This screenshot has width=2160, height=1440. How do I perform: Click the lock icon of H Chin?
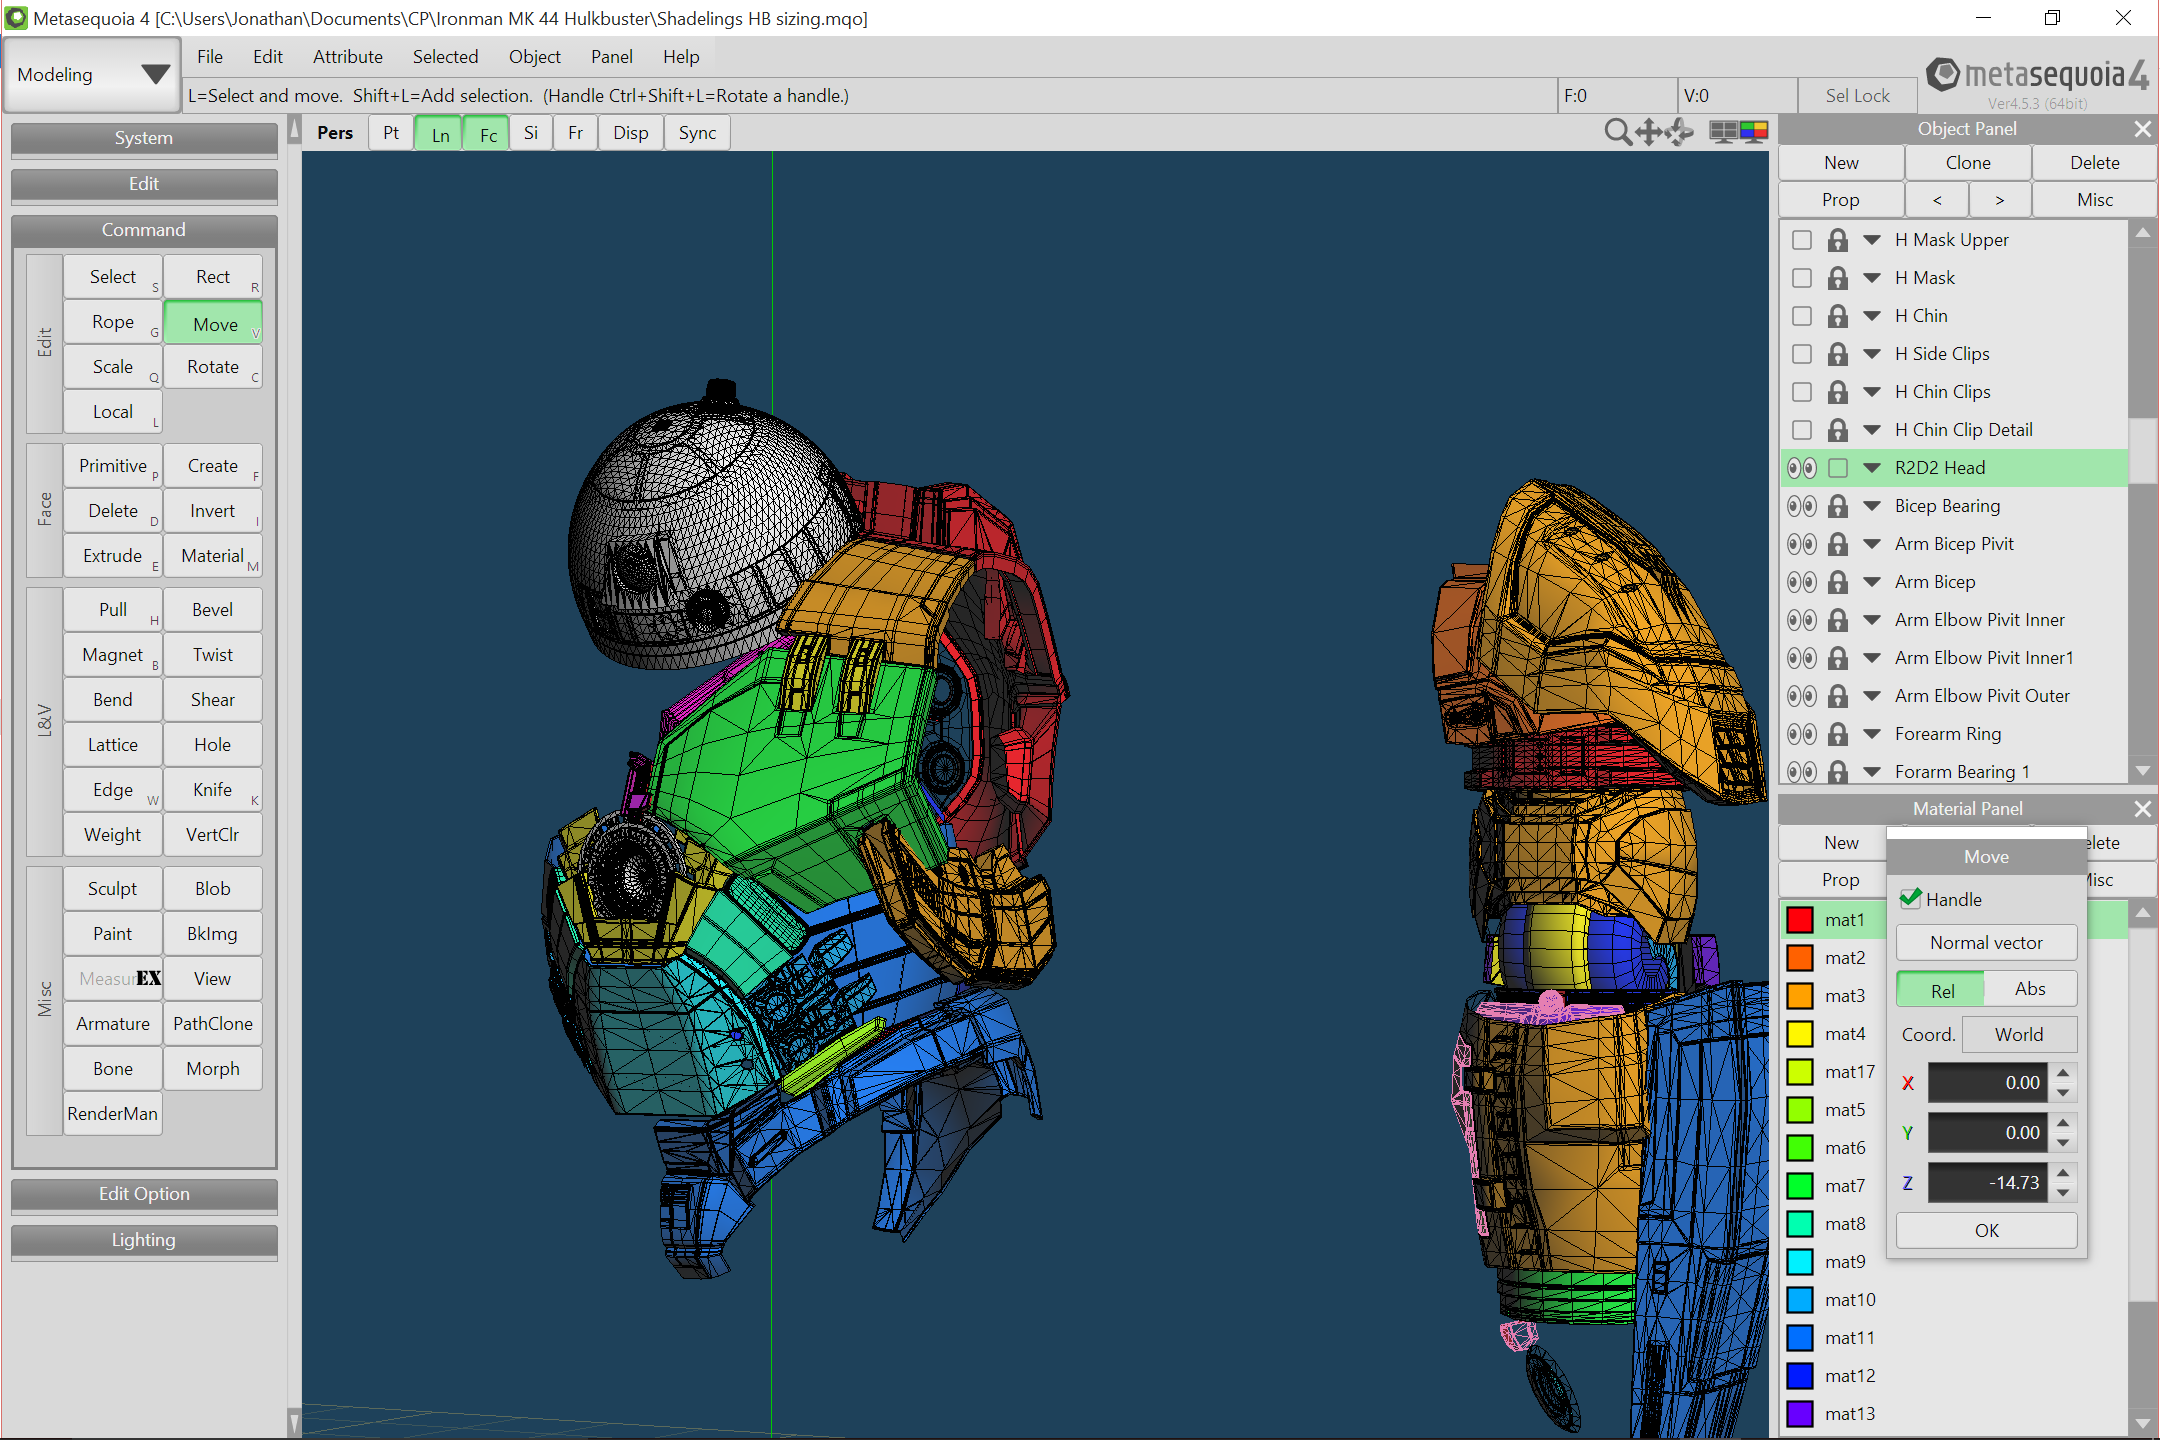tap(1838, 316)
